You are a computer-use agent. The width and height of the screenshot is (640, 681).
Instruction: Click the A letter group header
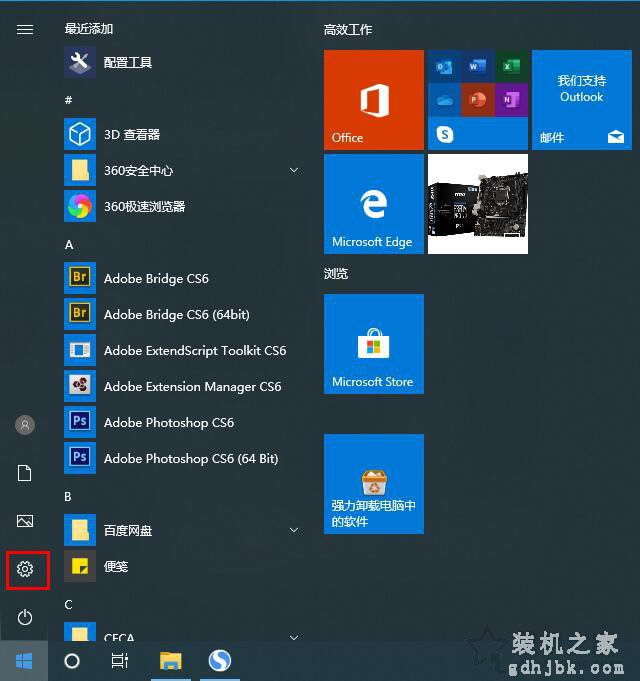point(69,245)
